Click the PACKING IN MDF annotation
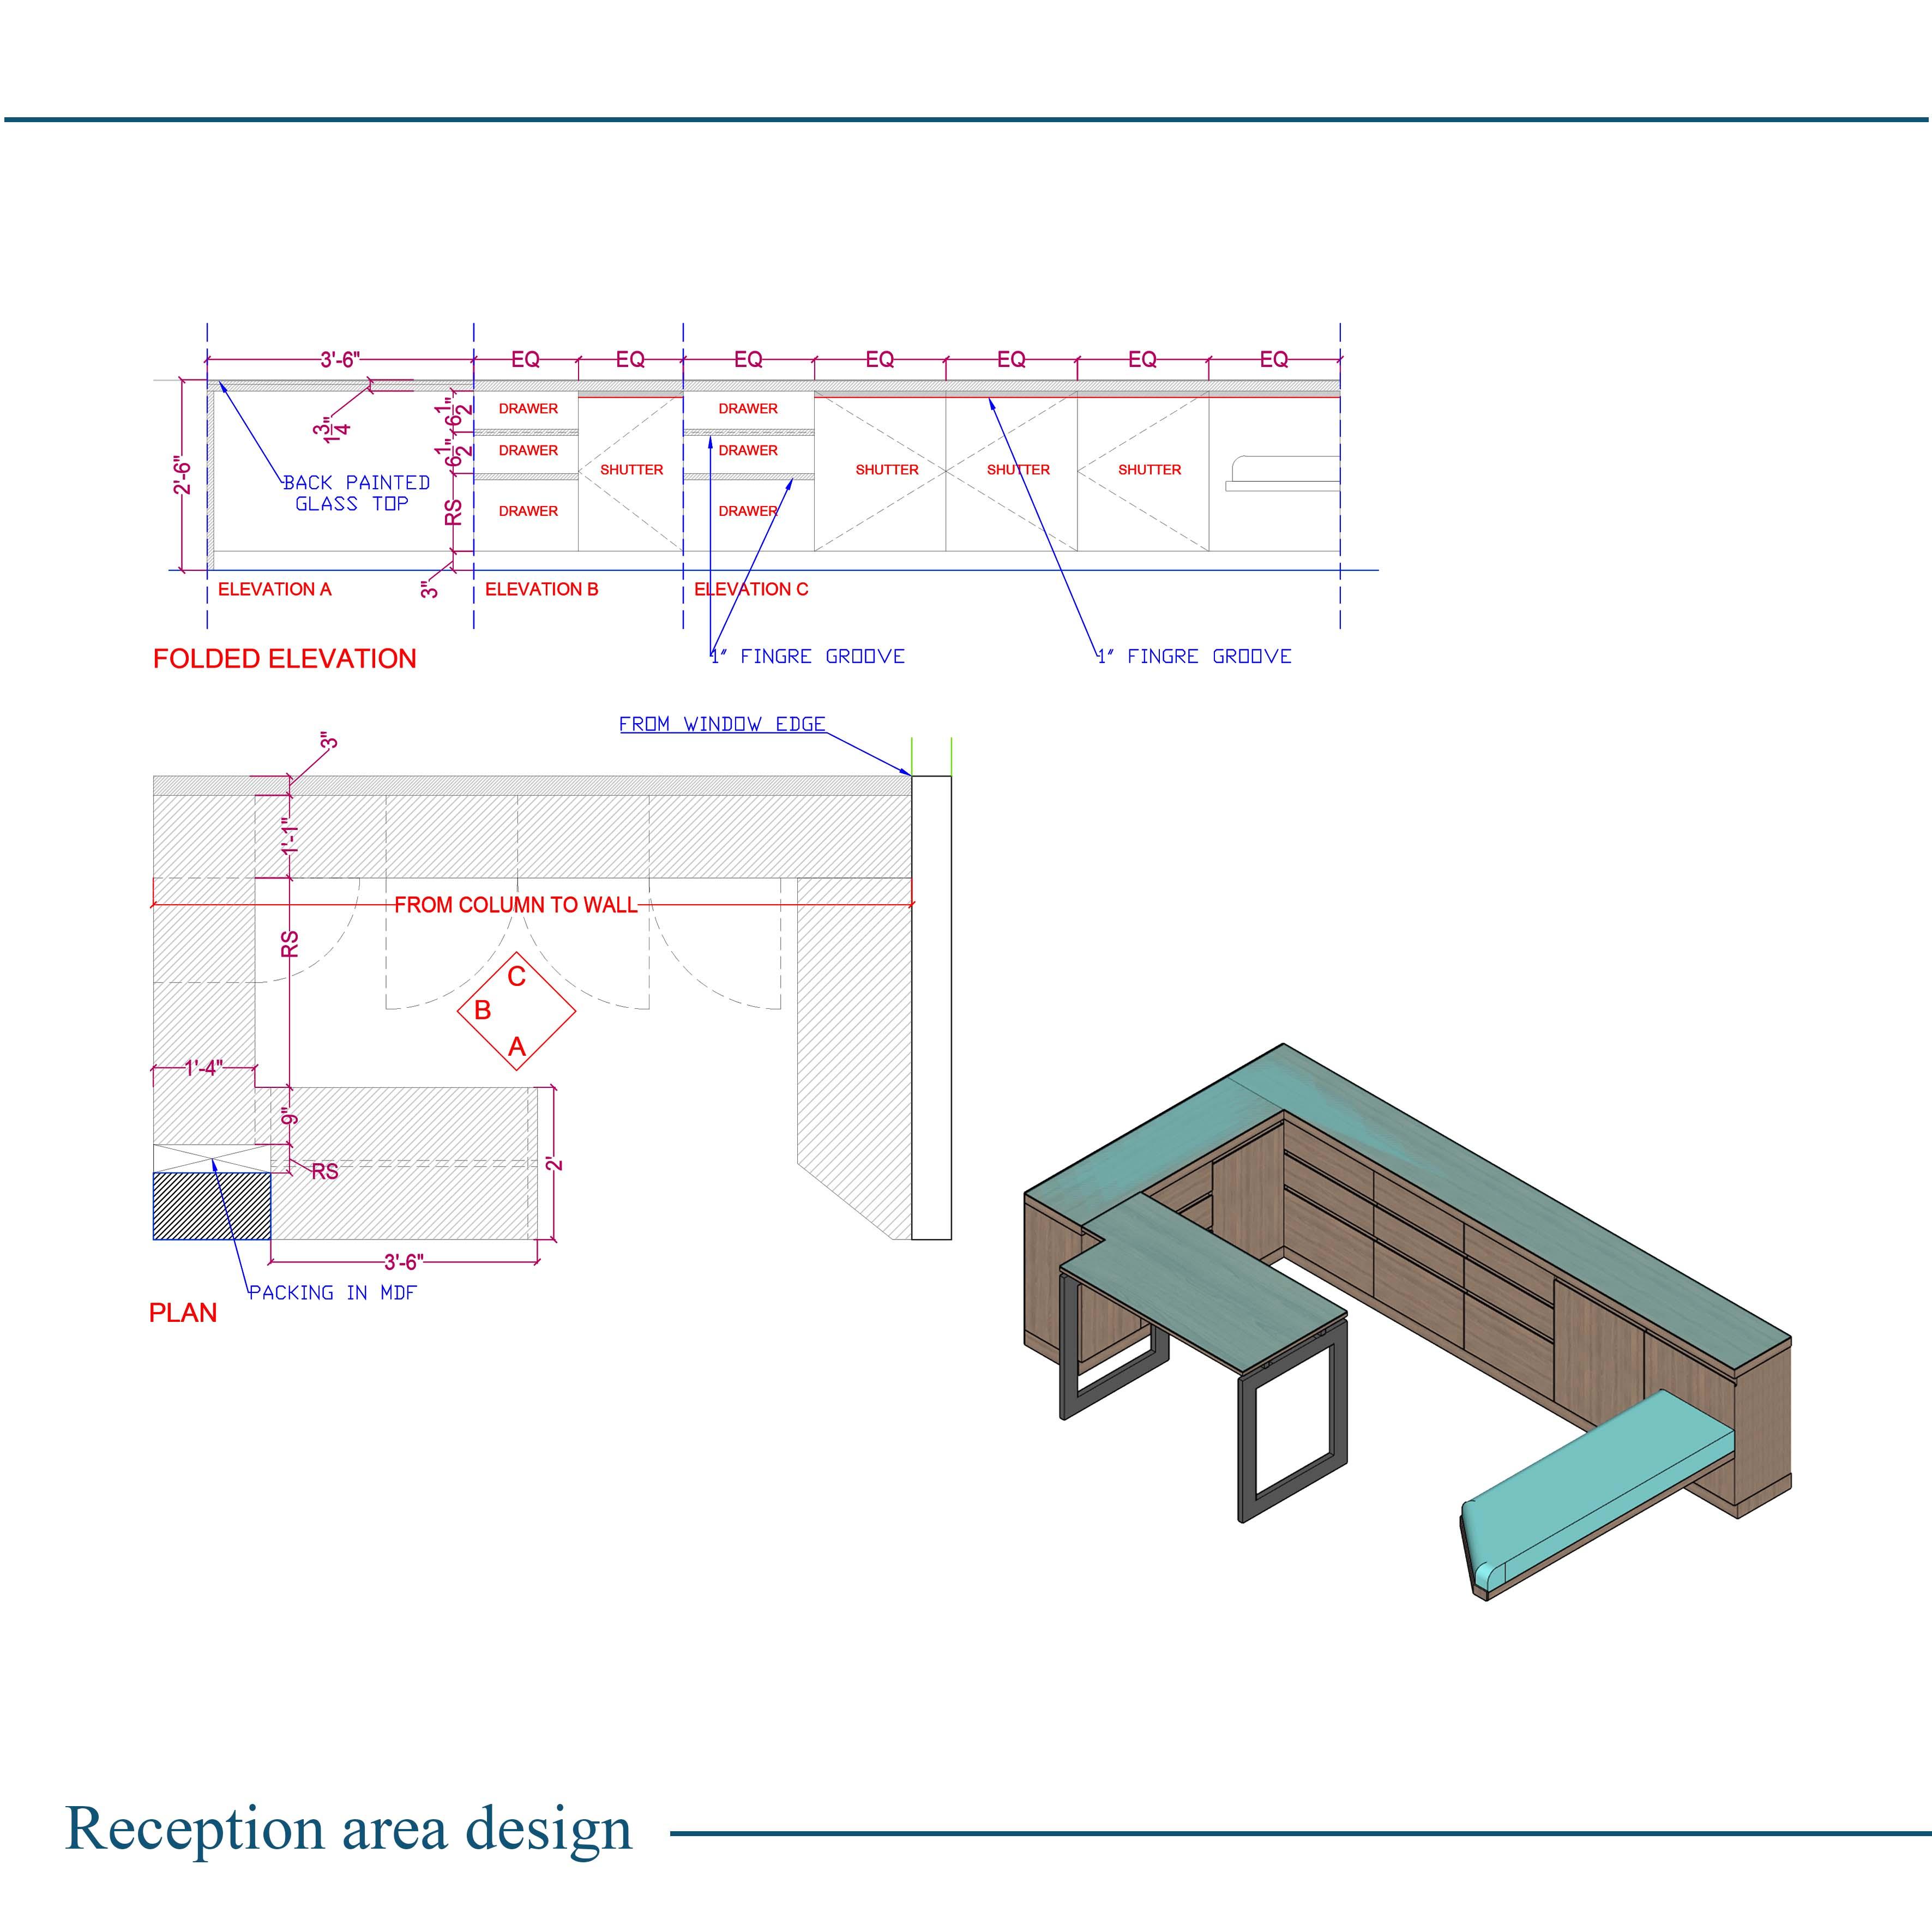Viewport: 1932px width, 1913px height. 332,1292
